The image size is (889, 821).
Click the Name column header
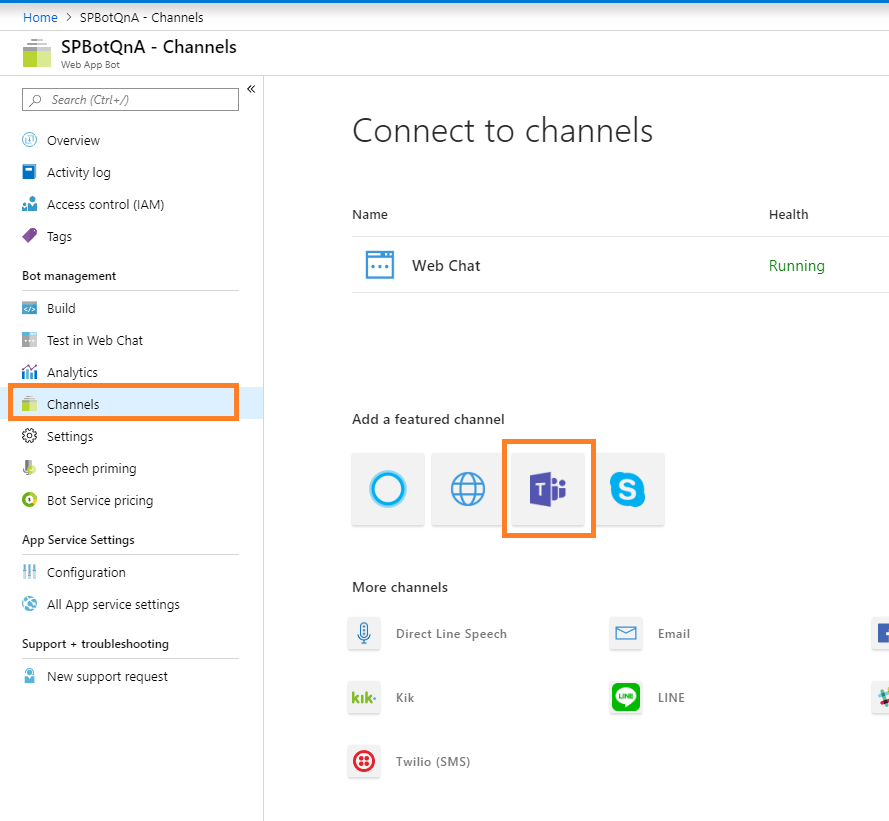(x=370, y=214)
